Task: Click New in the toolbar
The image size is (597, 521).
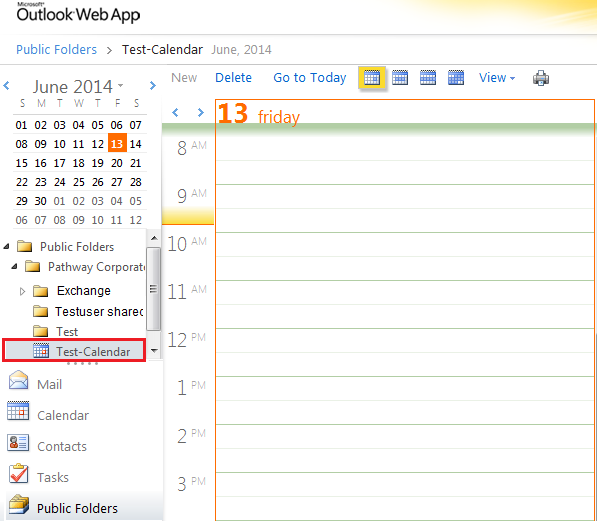Action: pos(184,78)
